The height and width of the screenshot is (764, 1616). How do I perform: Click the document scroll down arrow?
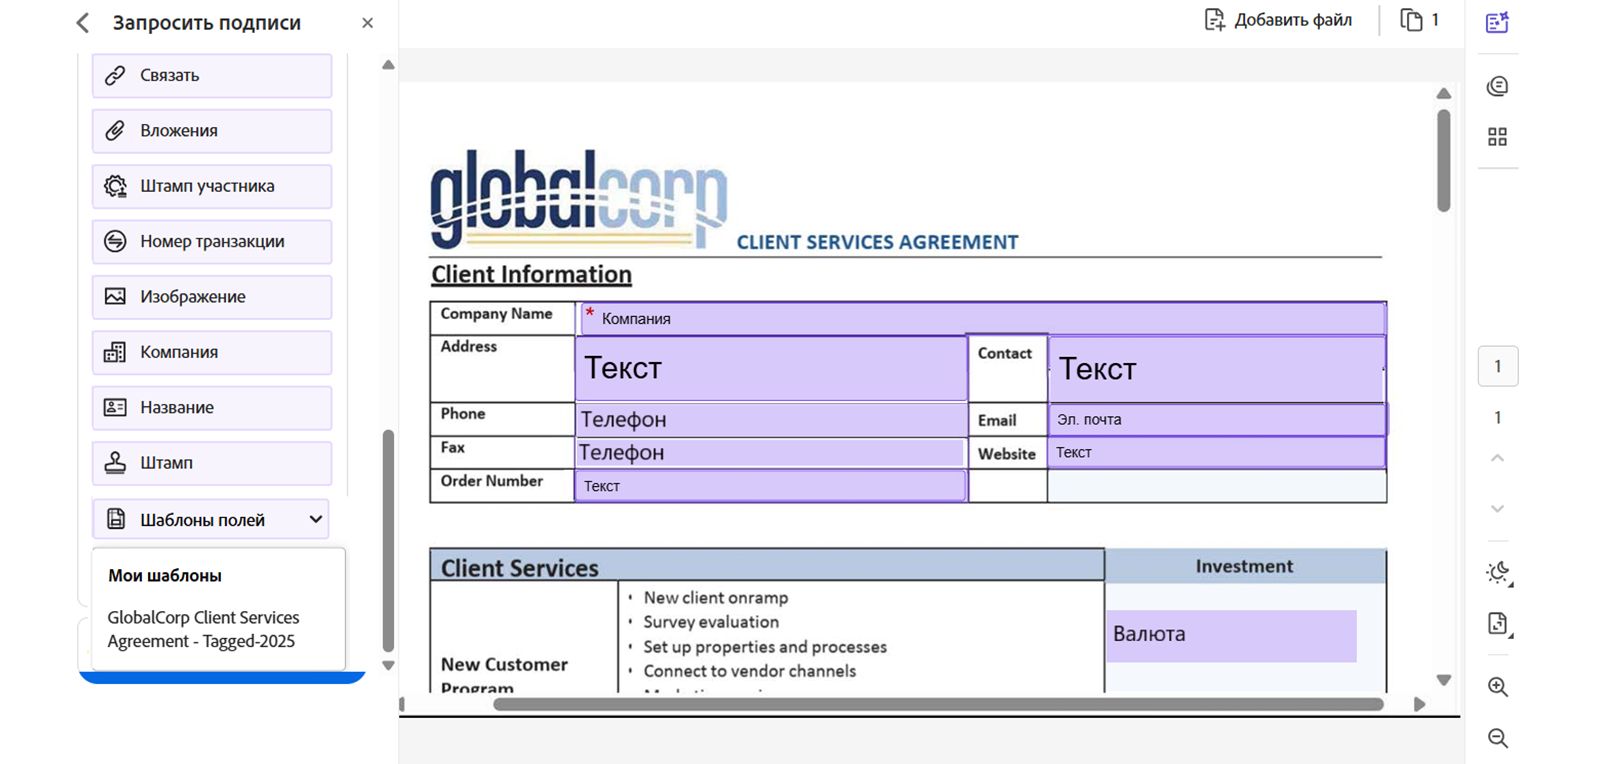click(1443, 680)
